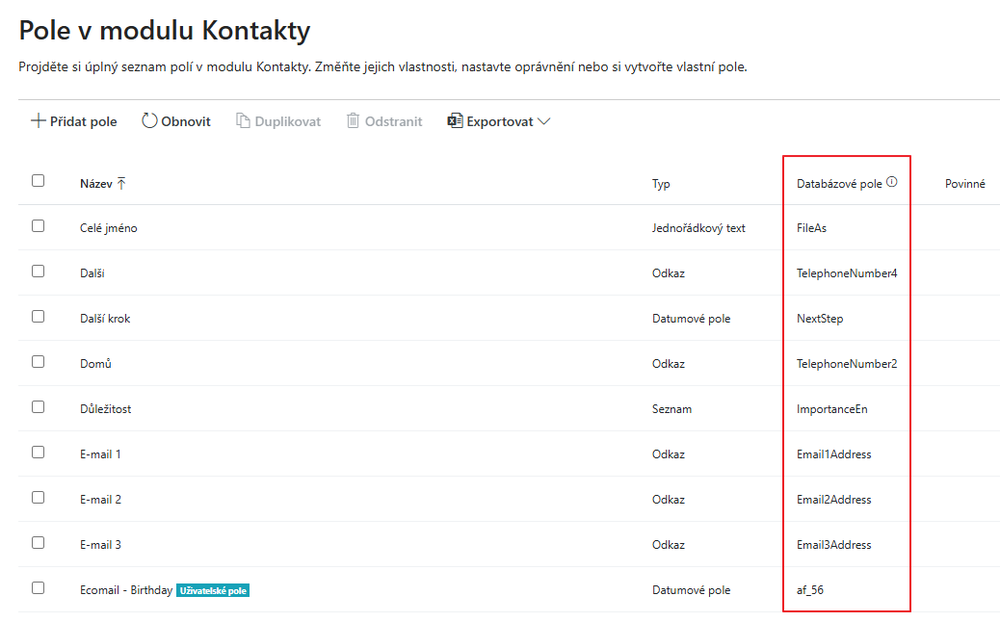Click the sort arrow icon next to Název
The width and height of the screenshot is (1000, 622).
click(x=121, y=184)
